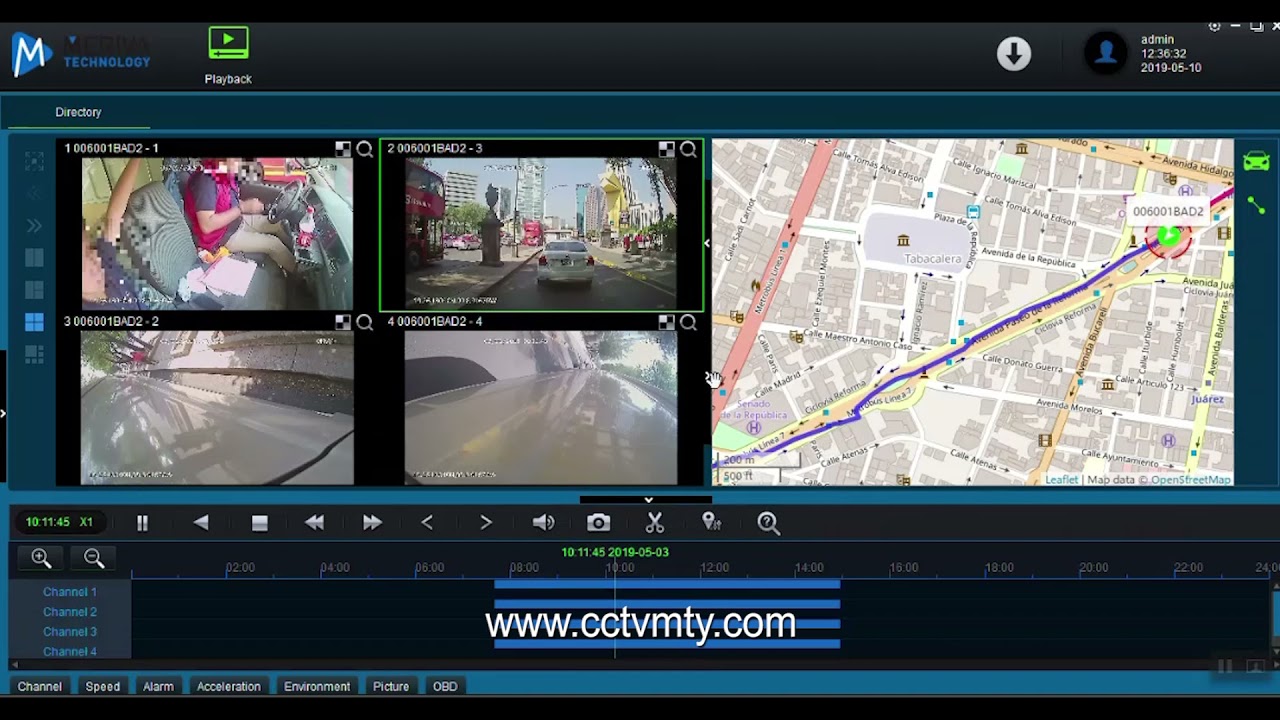Expand the collapsed left side panel arrow
The height and width of the screenshot is (720, 1280).
pos(3,412)
